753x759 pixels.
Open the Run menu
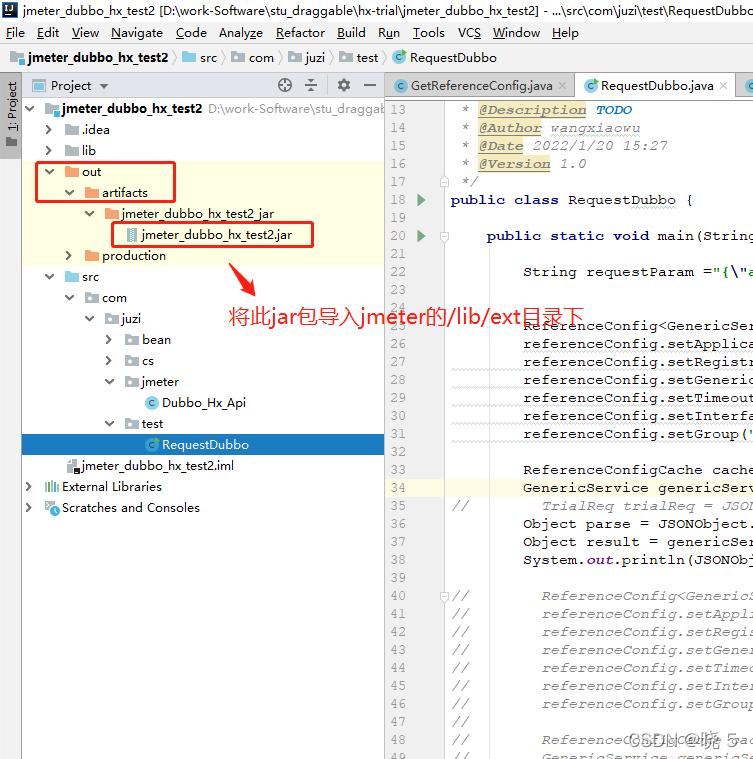click(389, 33)
